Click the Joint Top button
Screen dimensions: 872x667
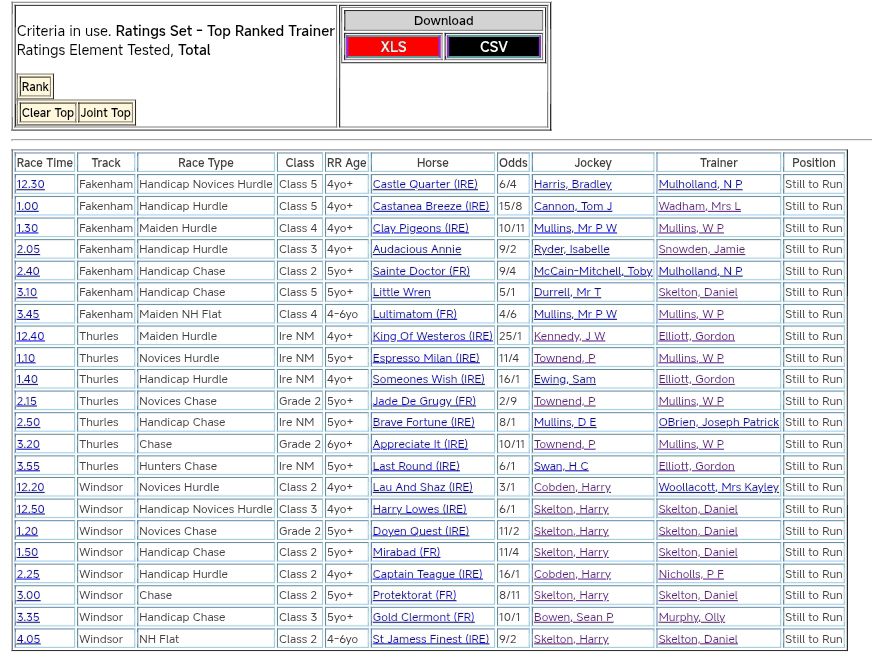coord(106,113)
